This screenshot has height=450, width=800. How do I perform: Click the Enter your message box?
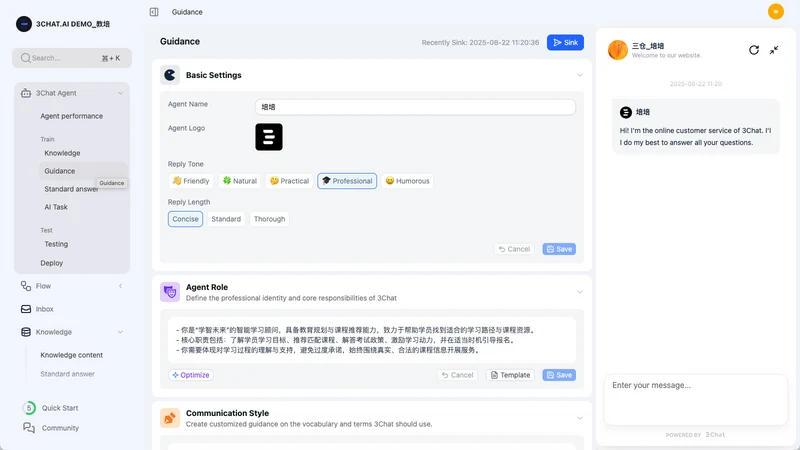[x=696, y=399]
